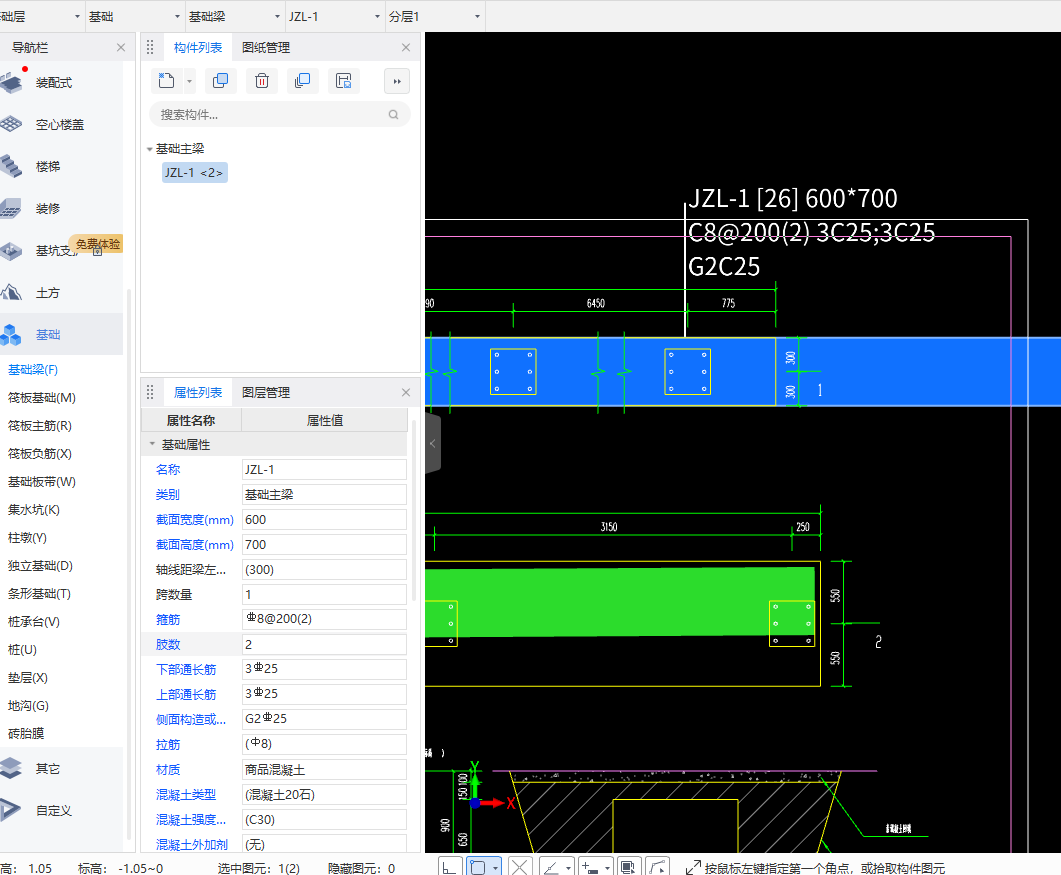Click the search magnifier icon in component search
Image resolution: width=1061 pixels, height=875 pixels.
393,115
